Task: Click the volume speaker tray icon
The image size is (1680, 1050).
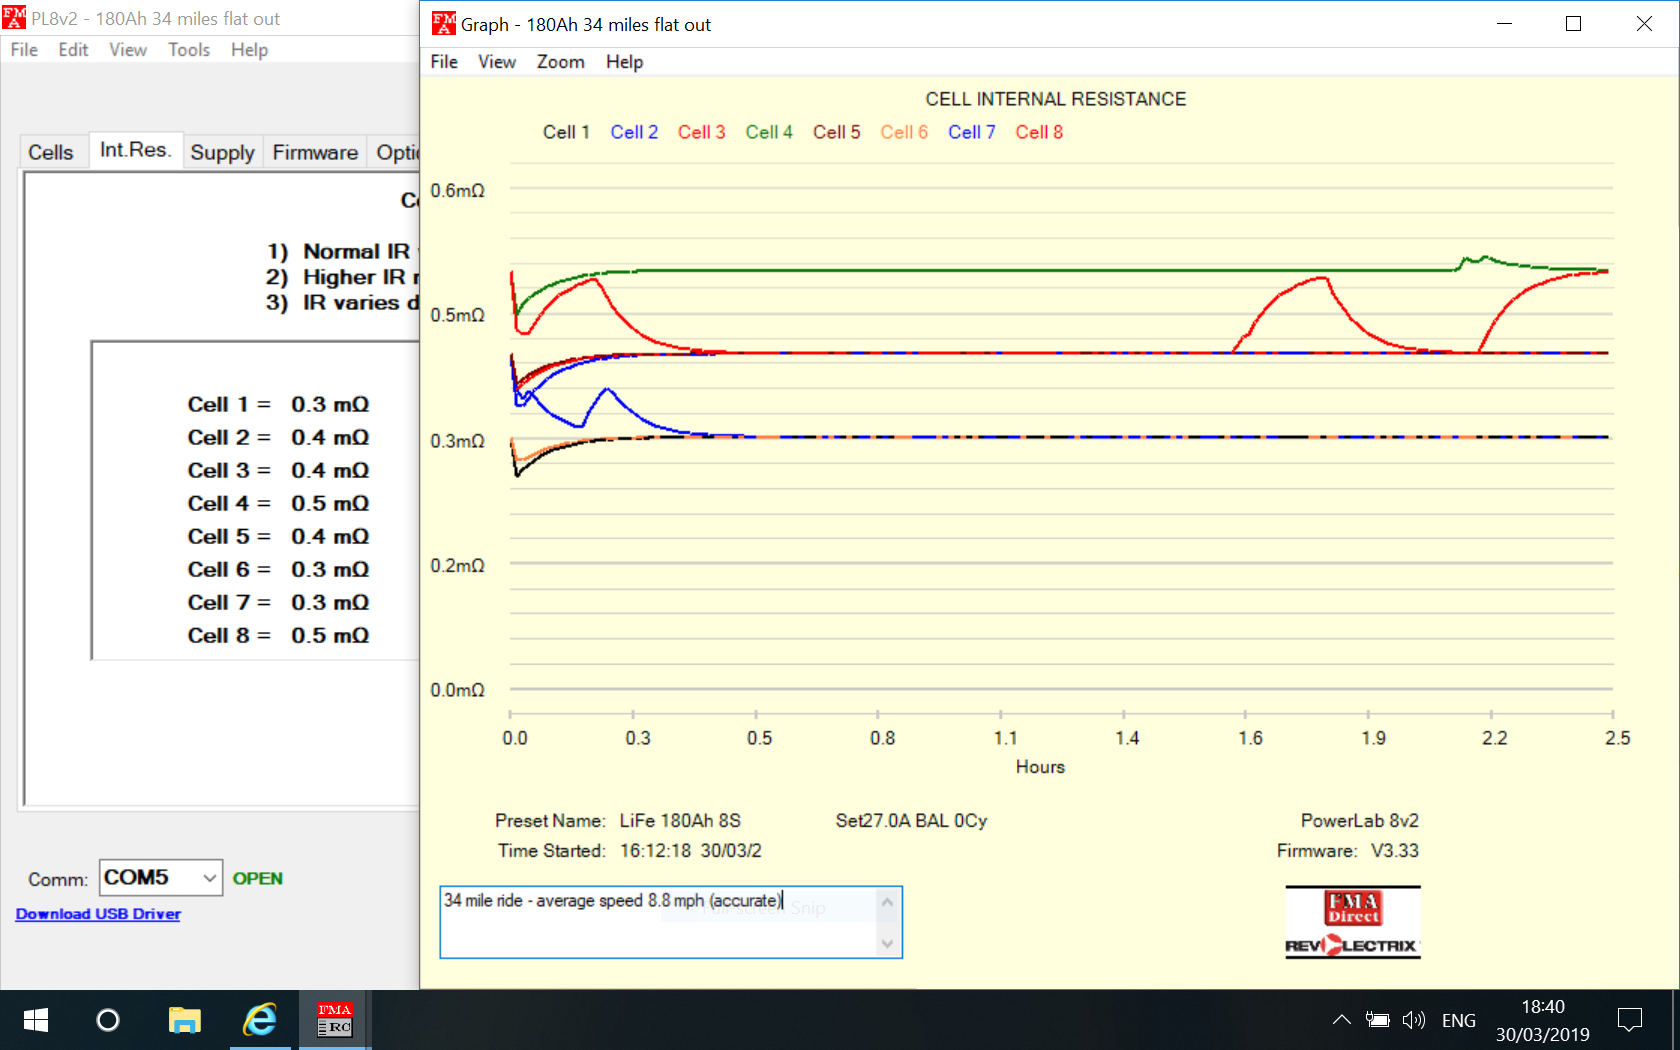Action: point(1413,1020)
